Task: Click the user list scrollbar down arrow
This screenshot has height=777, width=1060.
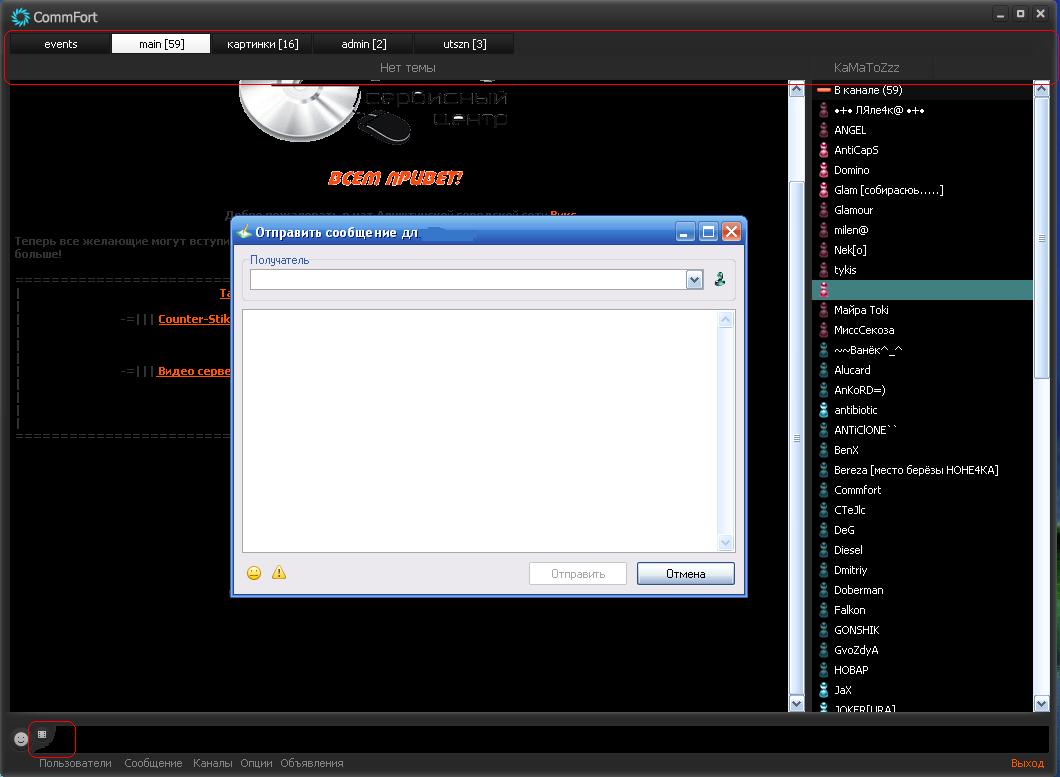Action: pos(1041,704)
